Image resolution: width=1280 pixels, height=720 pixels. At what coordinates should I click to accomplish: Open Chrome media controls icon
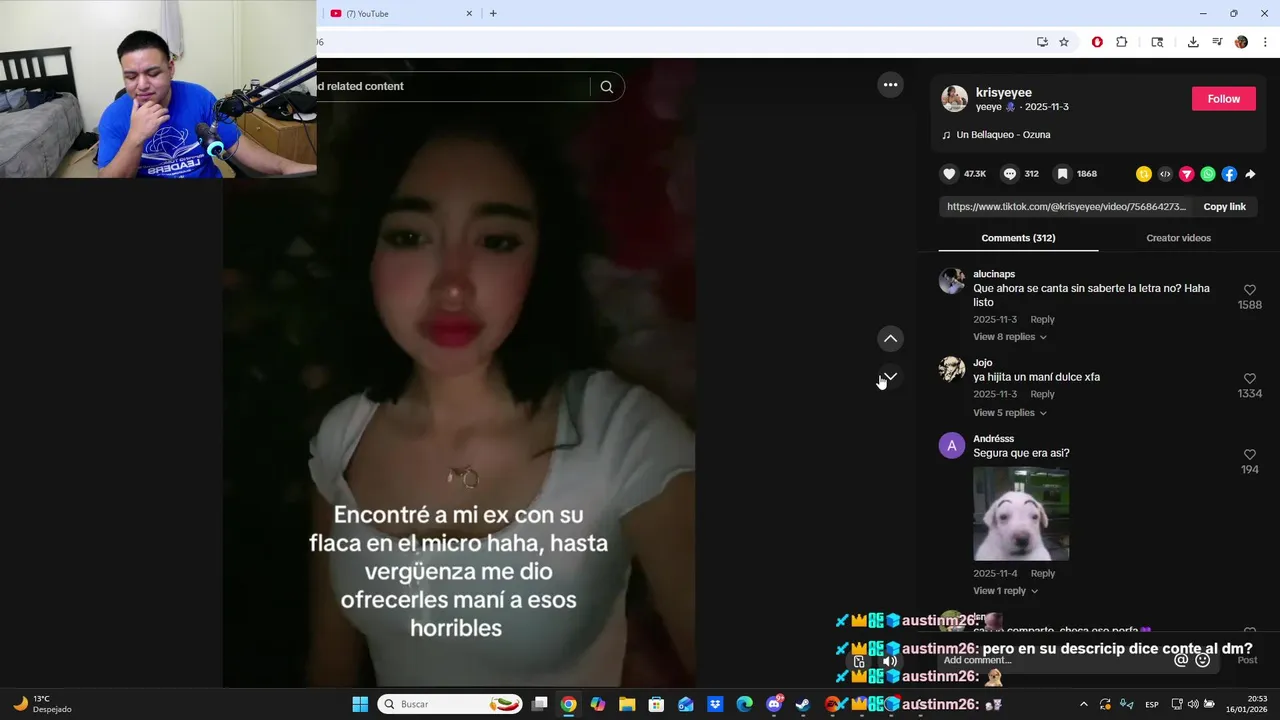[1217, 42]
